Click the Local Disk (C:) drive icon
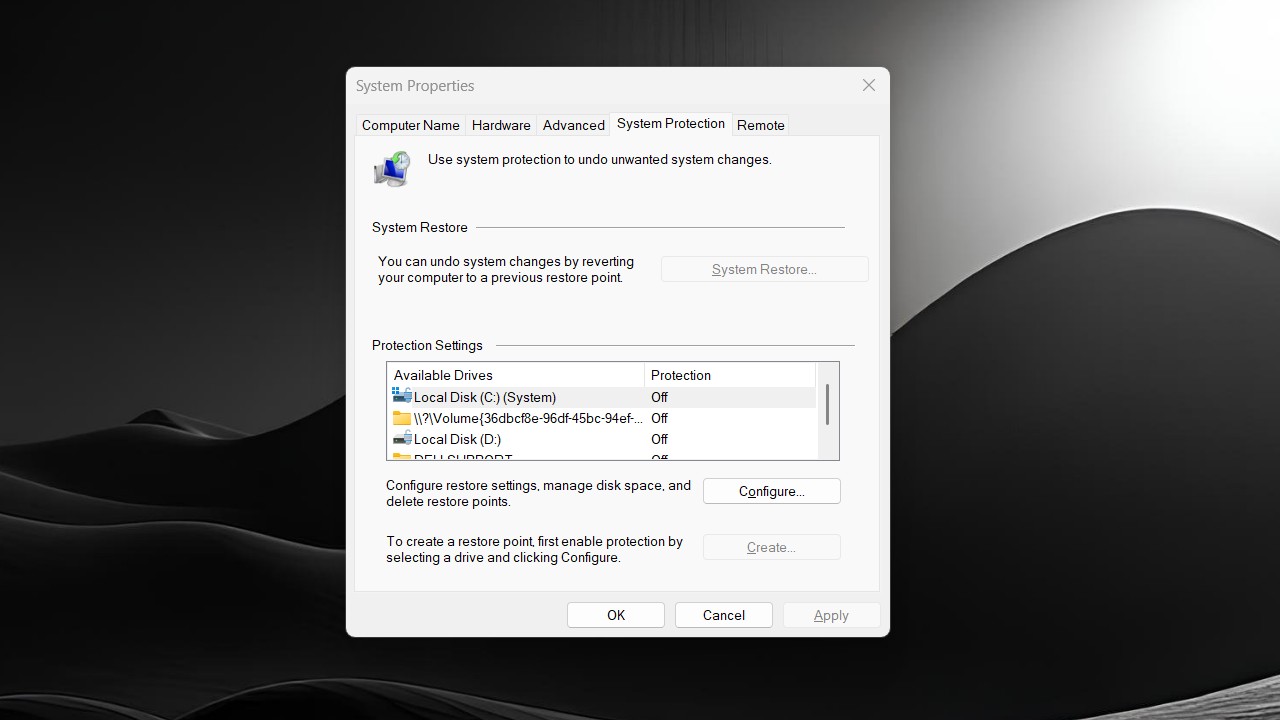This screenshot has height=720, width=1280. 402,397
